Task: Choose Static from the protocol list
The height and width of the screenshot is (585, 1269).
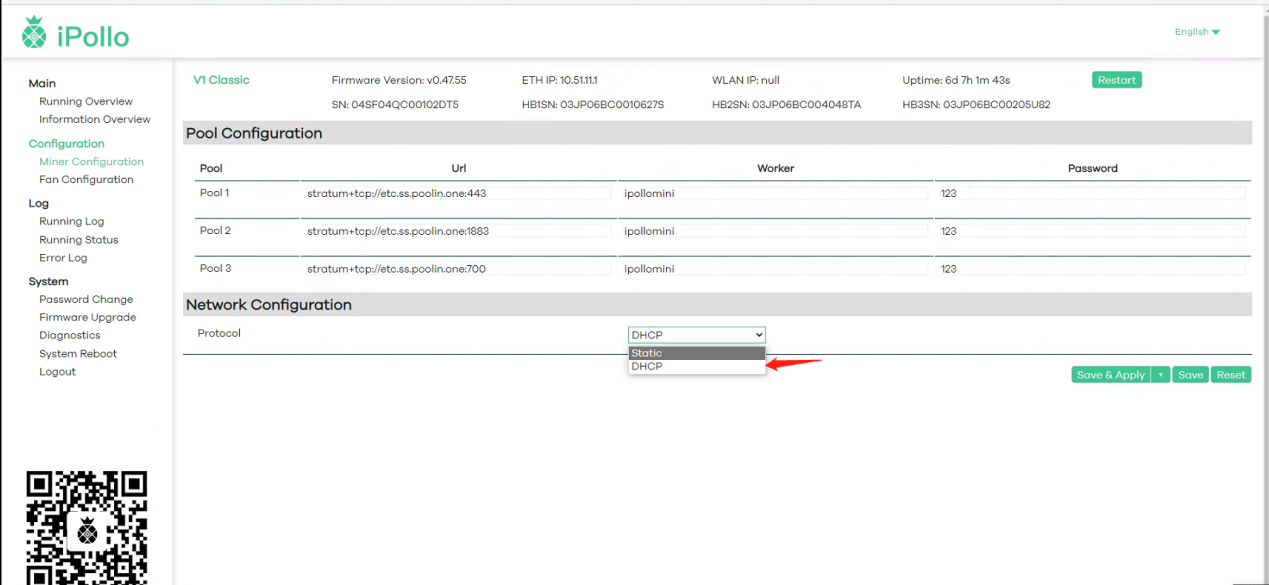Action: pyautogui.click(x=696, y=353)
